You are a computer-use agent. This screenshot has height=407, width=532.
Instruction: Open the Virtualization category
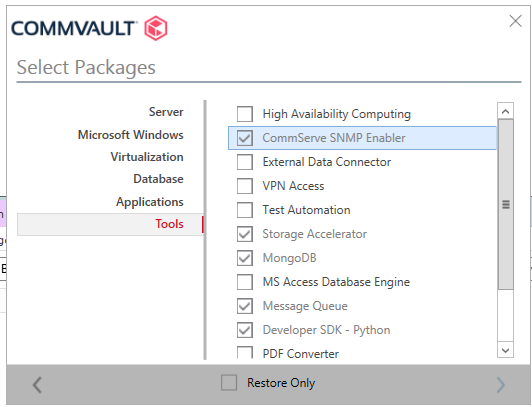pyautogui.click(x=147, y=157)
